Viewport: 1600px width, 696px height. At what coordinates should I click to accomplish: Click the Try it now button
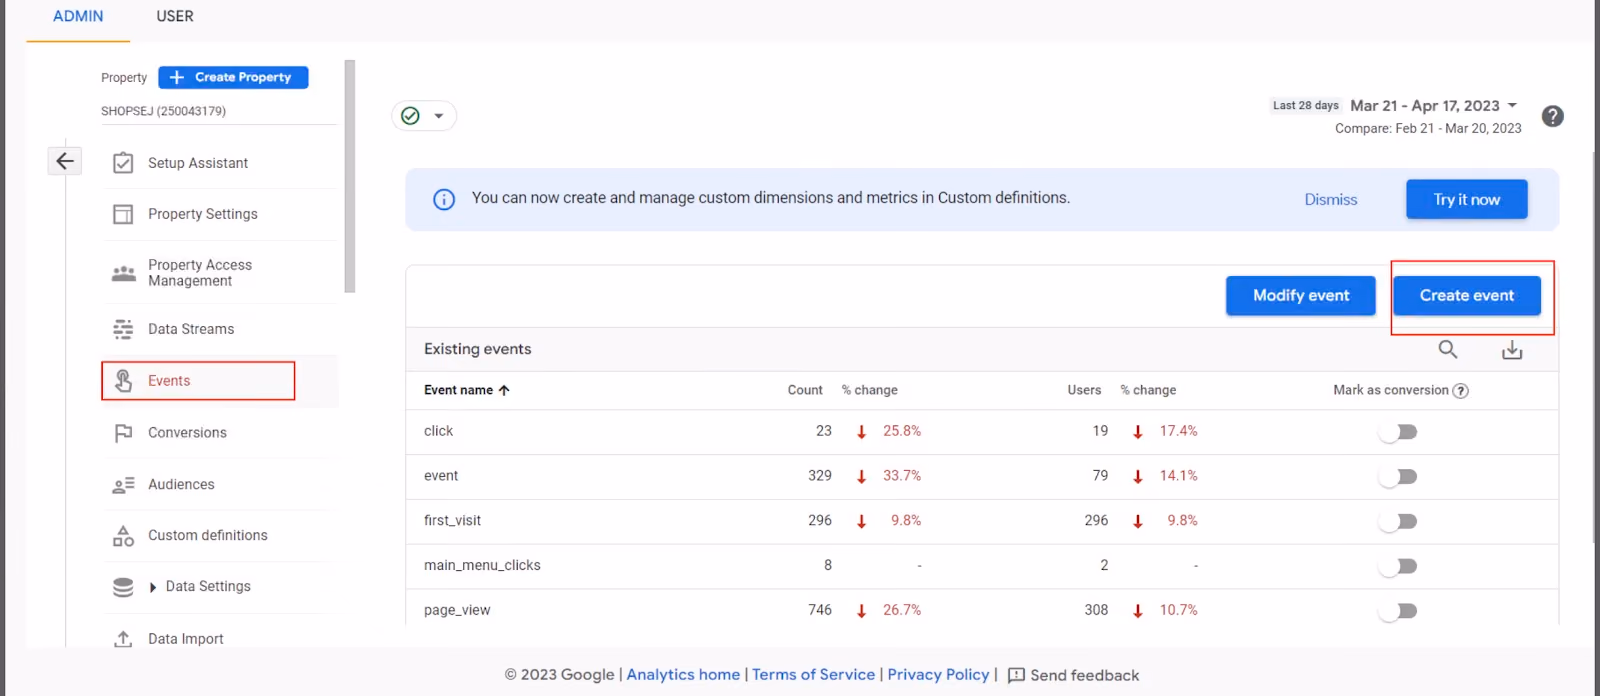(x=1467, y=199)
